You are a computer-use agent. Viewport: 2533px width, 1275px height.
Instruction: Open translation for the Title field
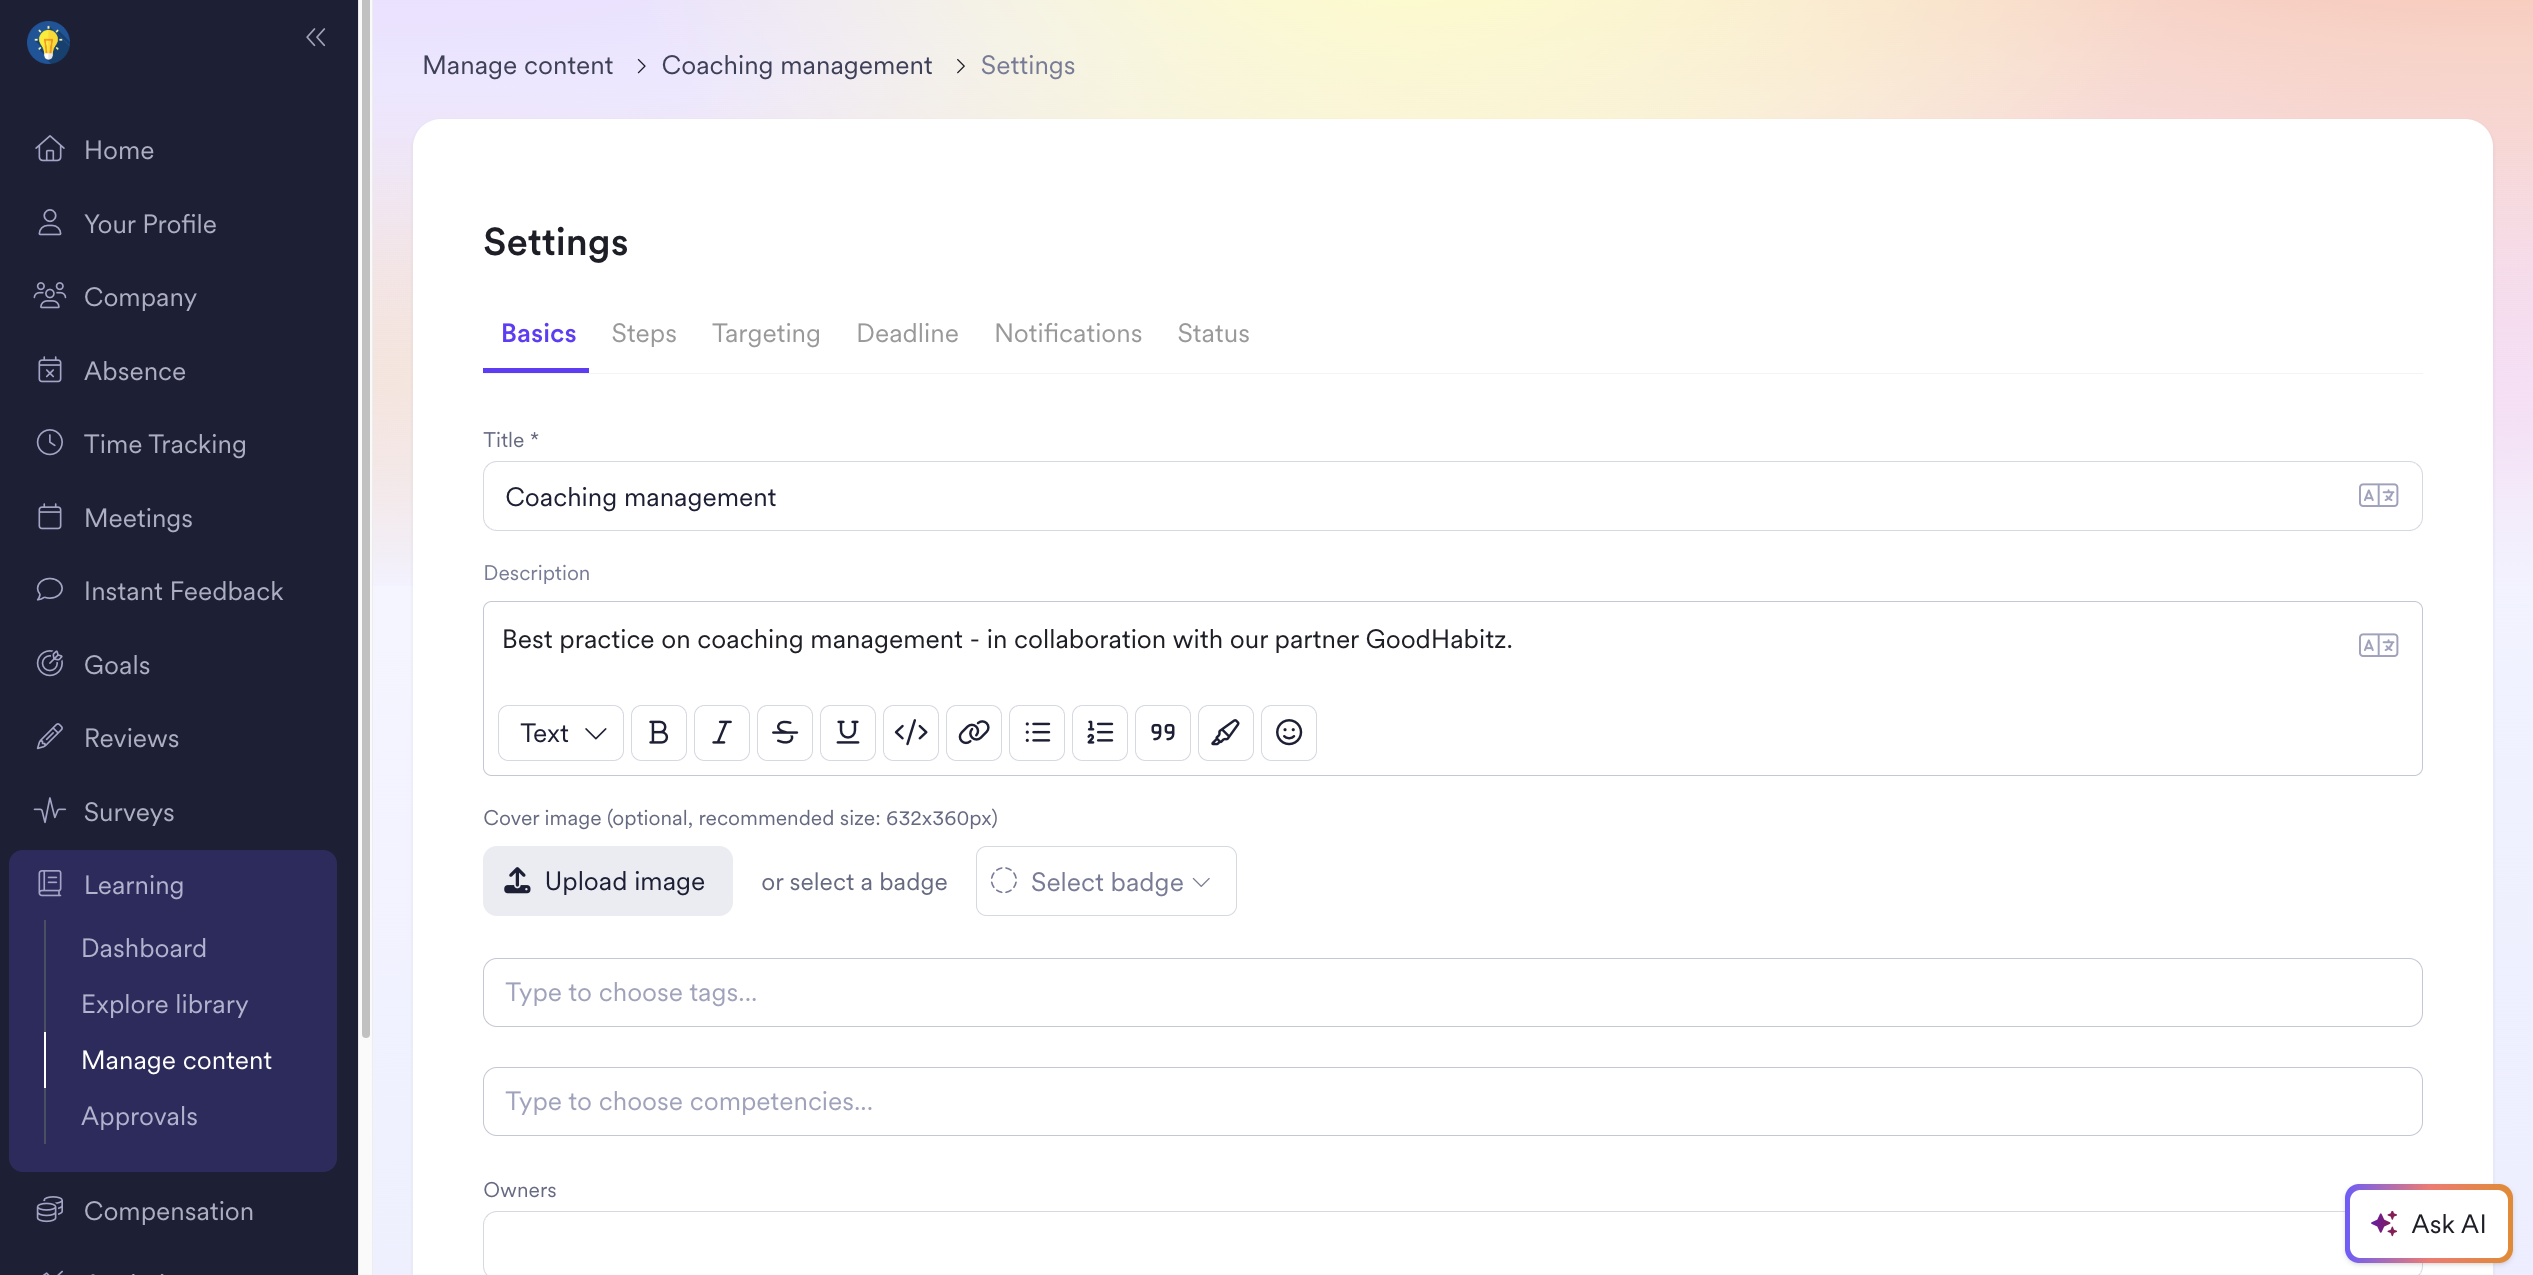click(x=2377, y=496)
